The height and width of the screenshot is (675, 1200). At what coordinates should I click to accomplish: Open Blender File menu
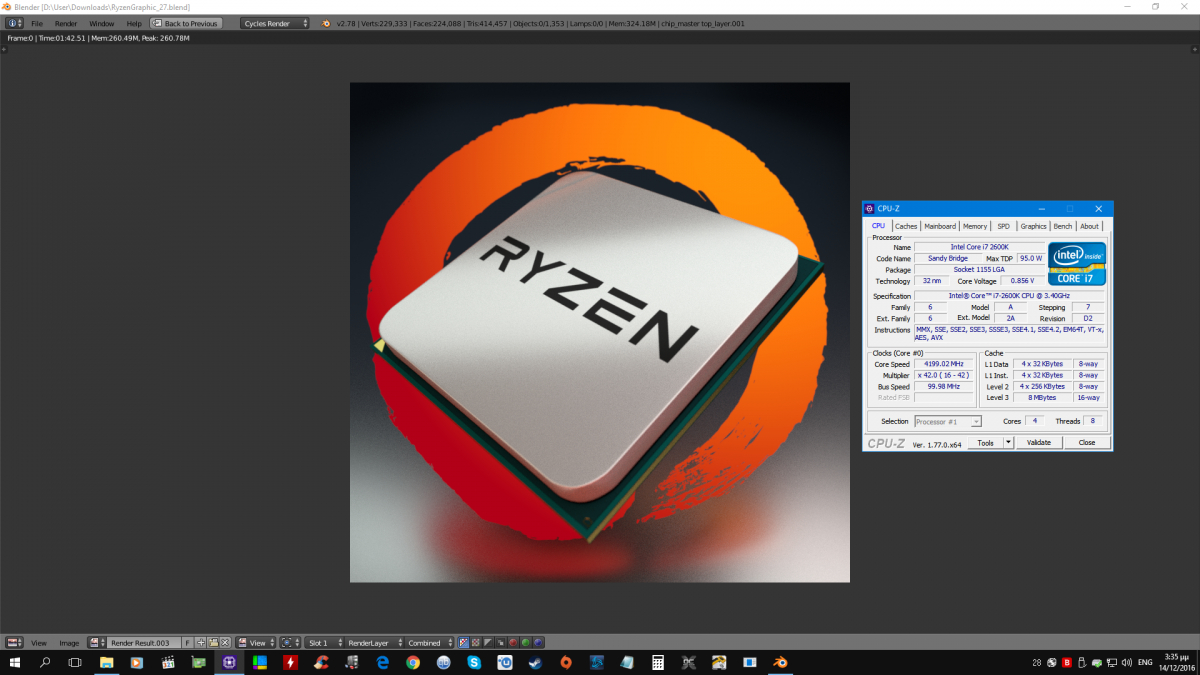coord(37,23)
